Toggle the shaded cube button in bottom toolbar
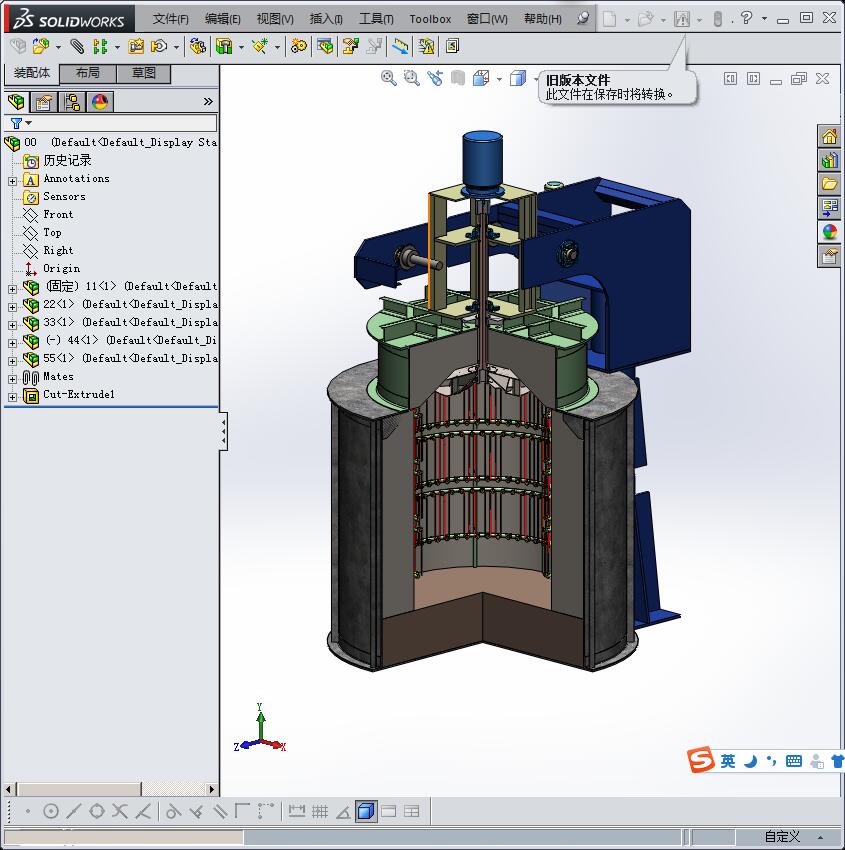This screenshot has height=850, width=845. (x=366, y=811)
